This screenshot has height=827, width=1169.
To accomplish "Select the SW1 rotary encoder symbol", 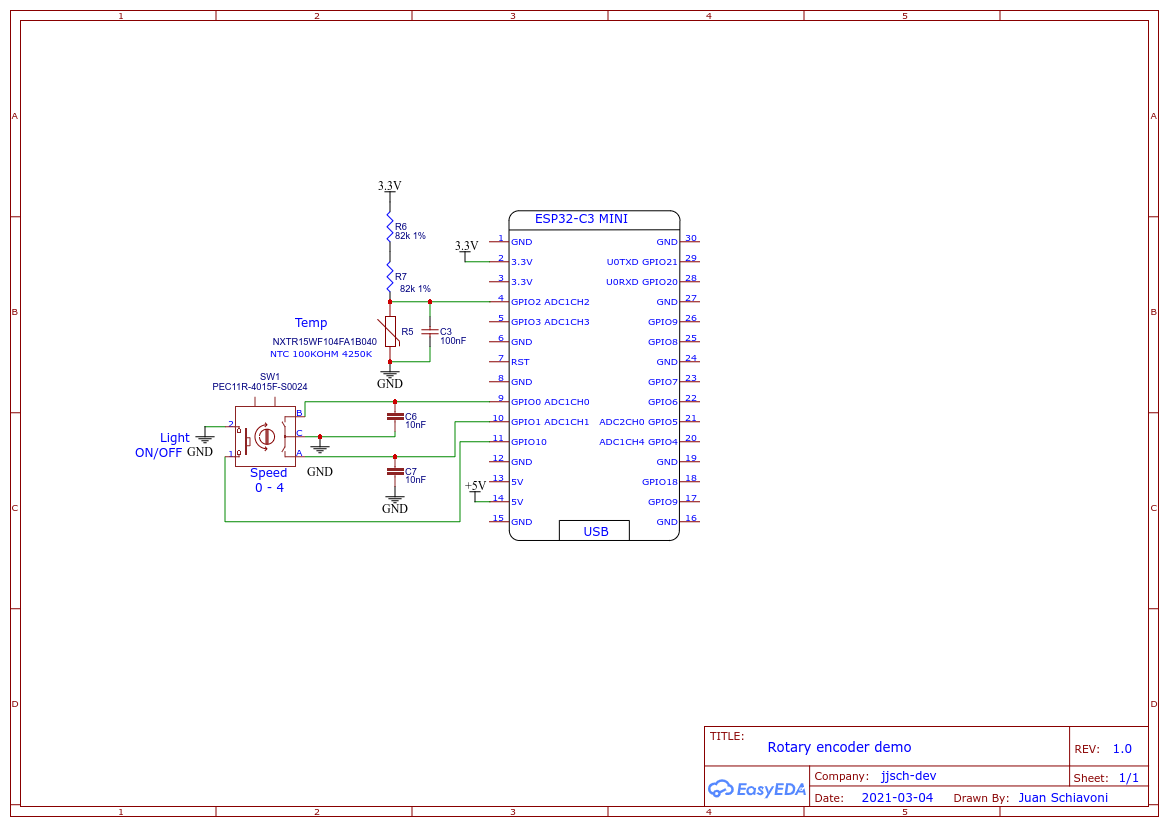I will coord(265,436).
